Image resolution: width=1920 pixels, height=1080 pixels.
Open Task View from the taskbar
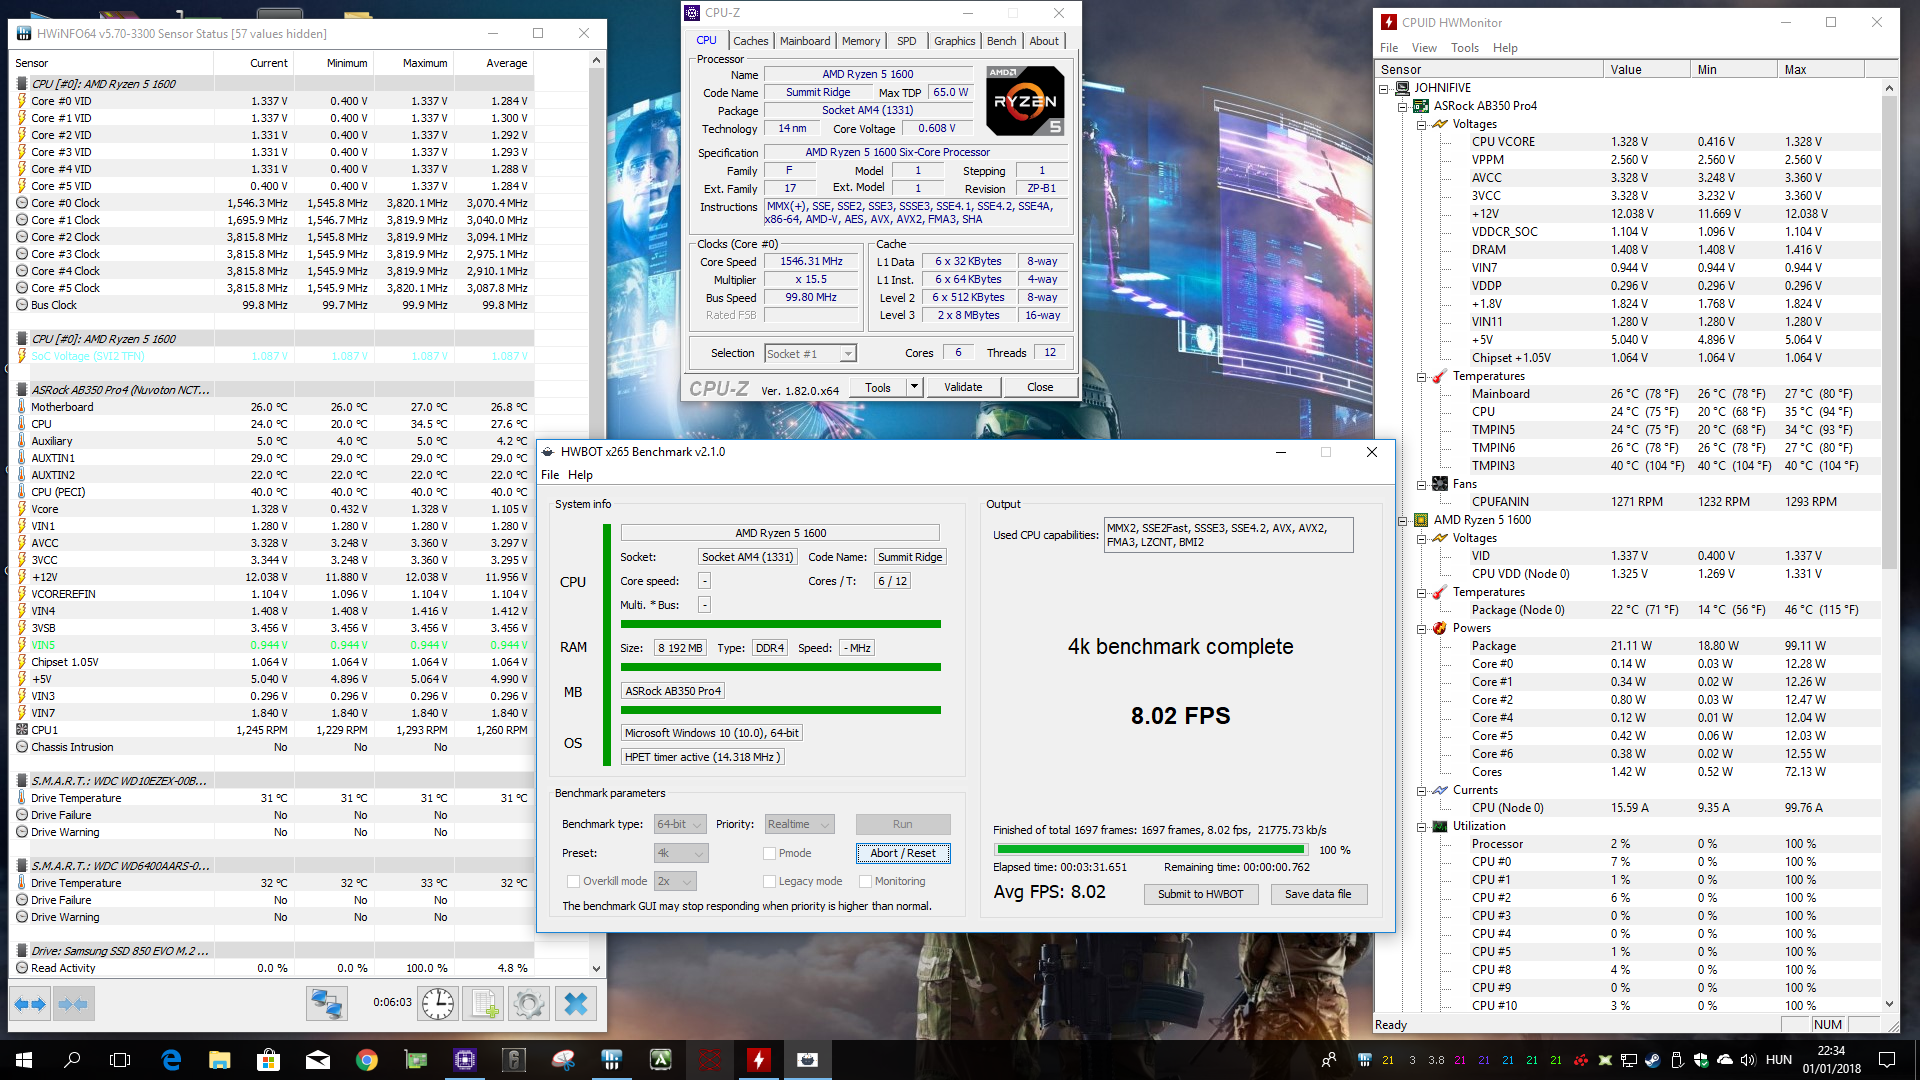pyautogui.click(x=120, y=1060)
